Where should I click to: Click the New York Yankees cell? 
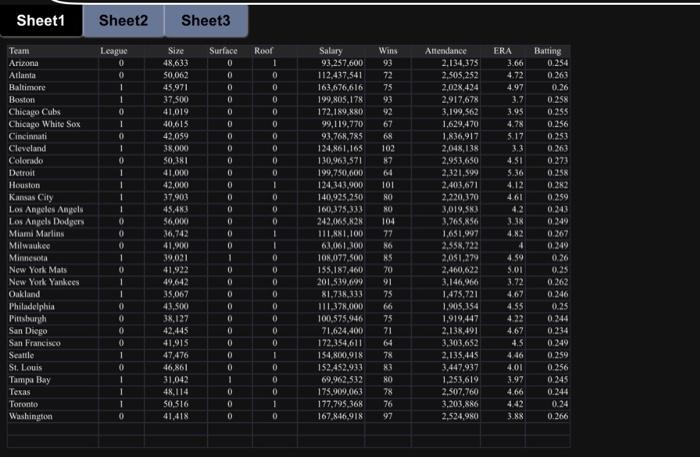pyautogui.click(x=53, y=282)
